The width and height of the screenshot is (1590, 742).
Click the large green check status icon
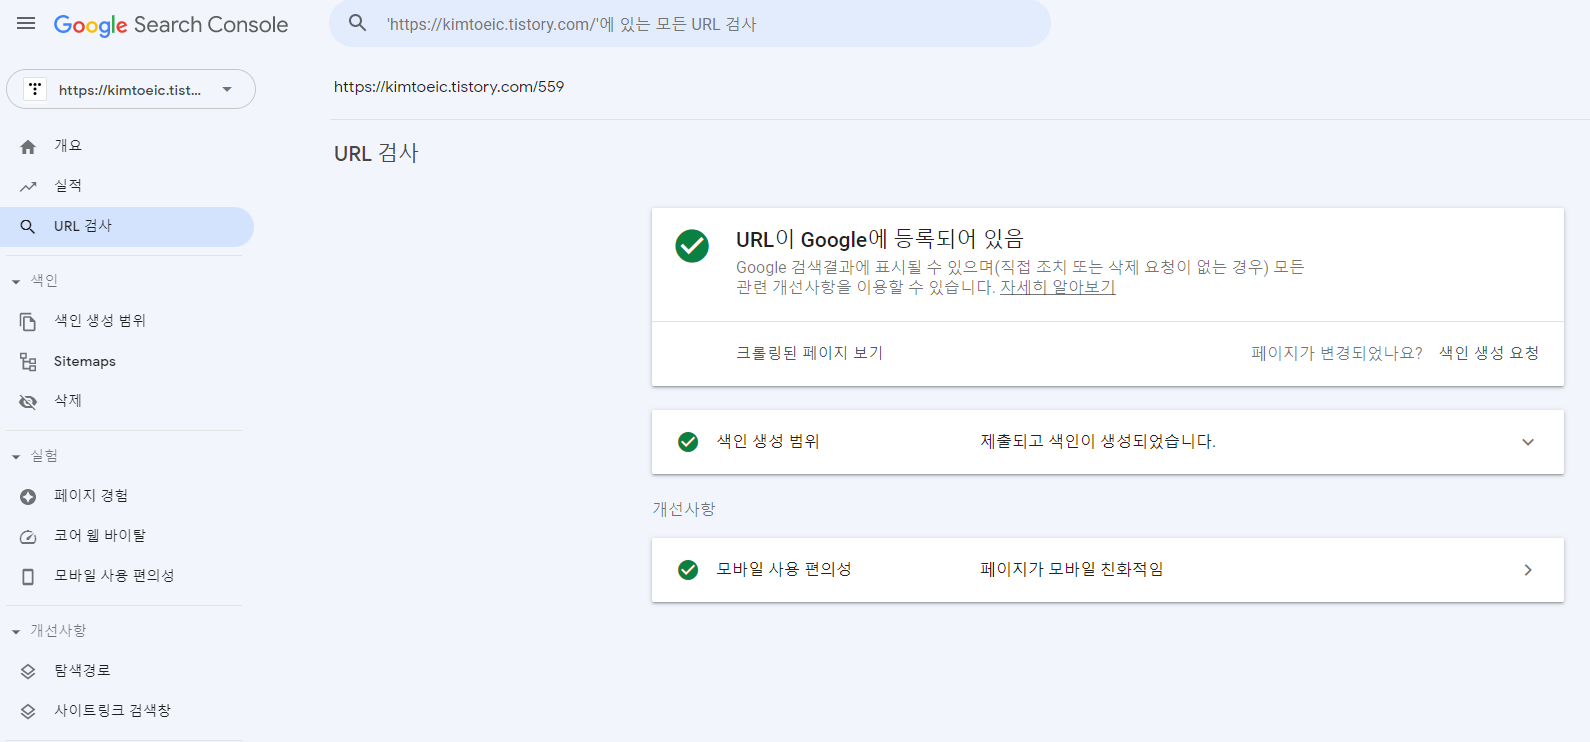[692, 245]
